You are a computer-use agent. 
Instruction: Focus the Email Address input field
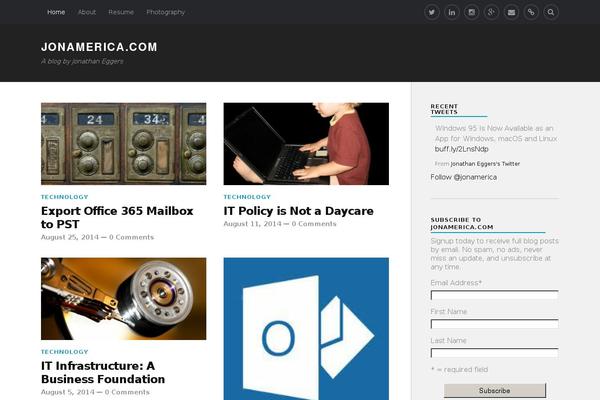pos(494,295)
